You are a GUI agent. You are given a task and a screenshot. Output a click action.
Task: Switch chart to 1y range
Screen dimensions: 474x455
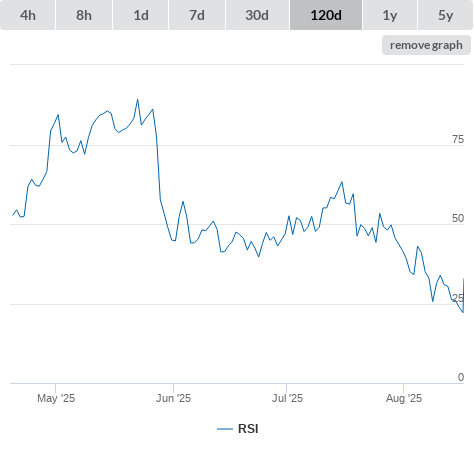click(x=390, y=15)
